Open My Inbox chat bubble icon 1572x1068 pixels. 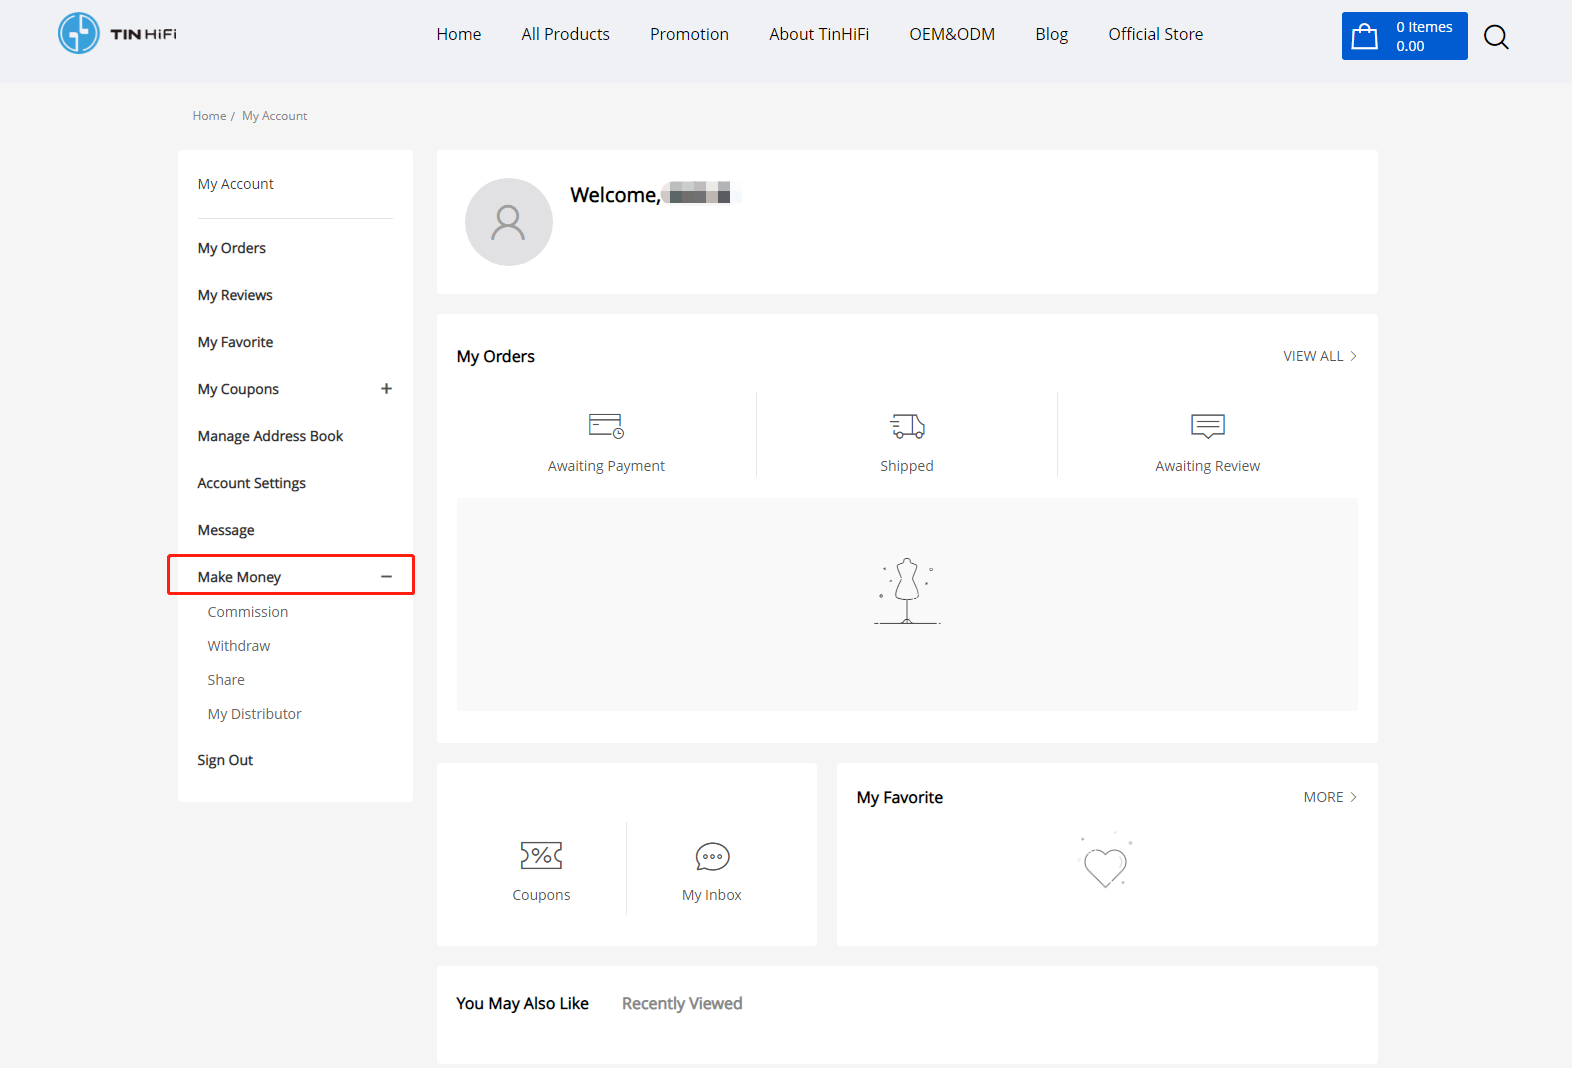coord(712,857)
